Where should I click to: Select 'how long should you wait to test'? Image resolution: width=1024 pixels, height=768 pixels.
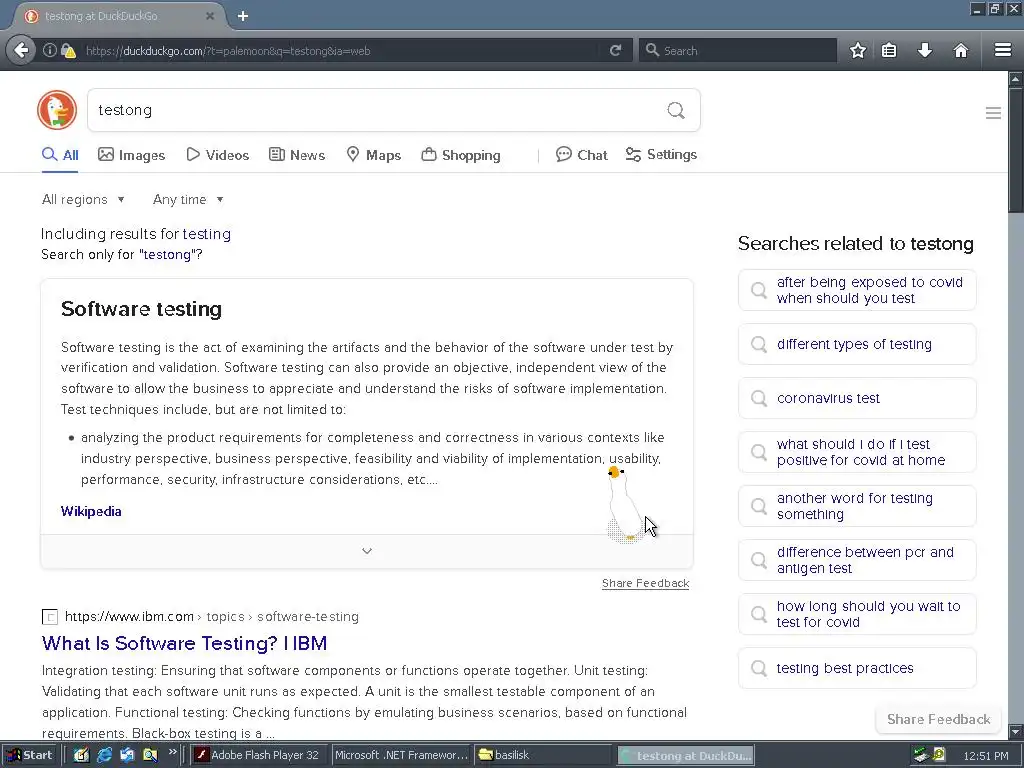coord(857,614)
